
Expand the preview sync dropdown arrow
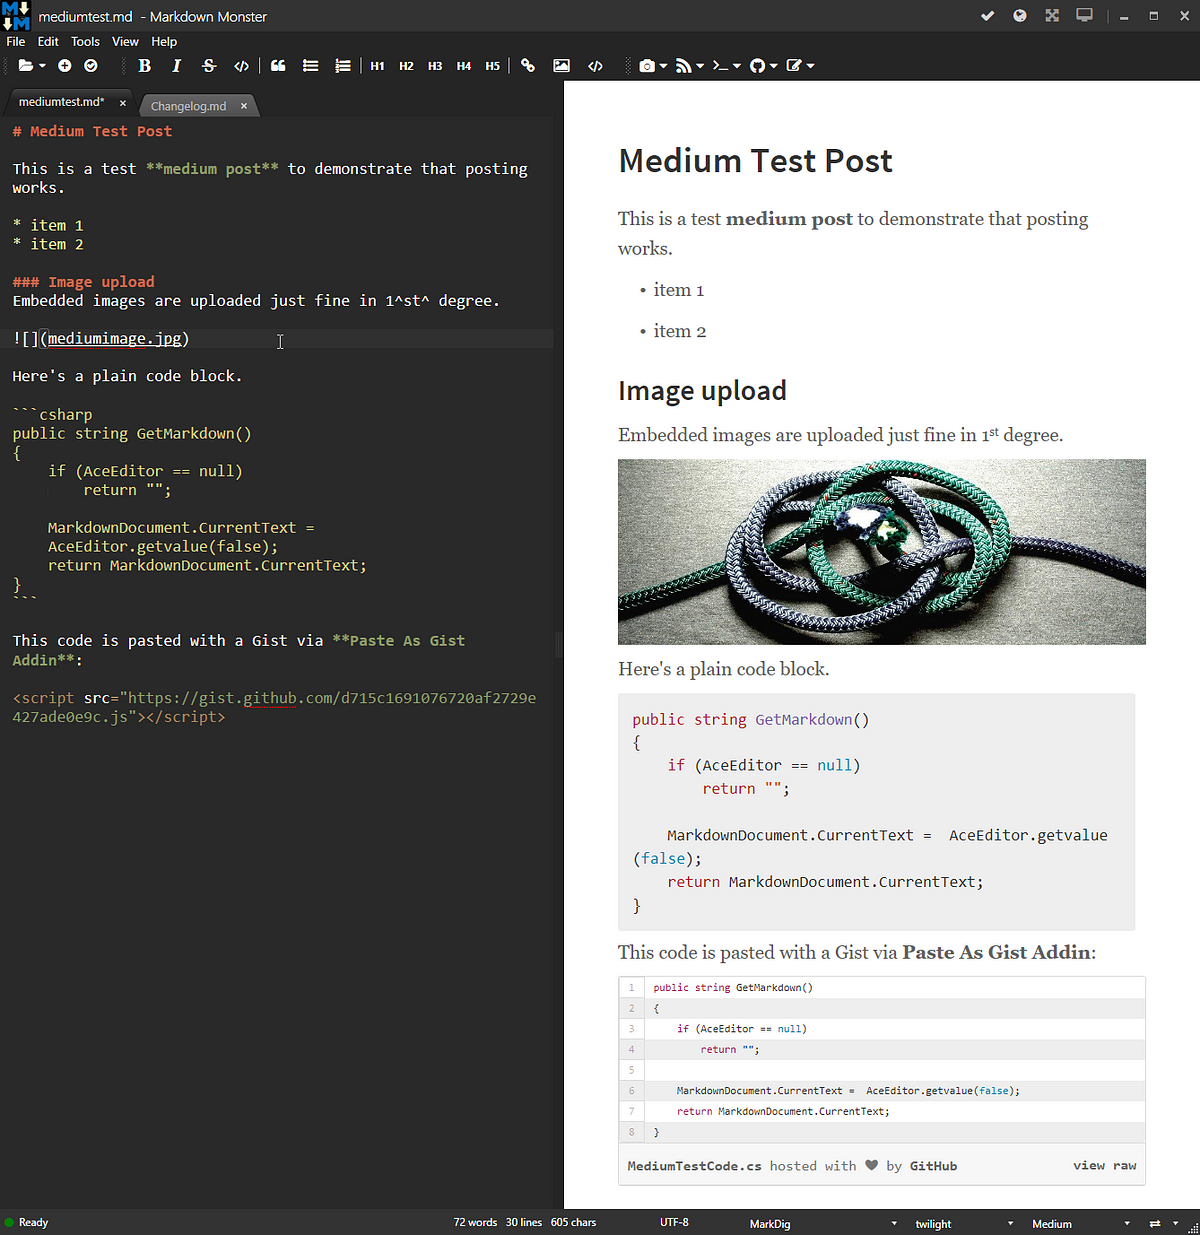tap(1175, 1224)
